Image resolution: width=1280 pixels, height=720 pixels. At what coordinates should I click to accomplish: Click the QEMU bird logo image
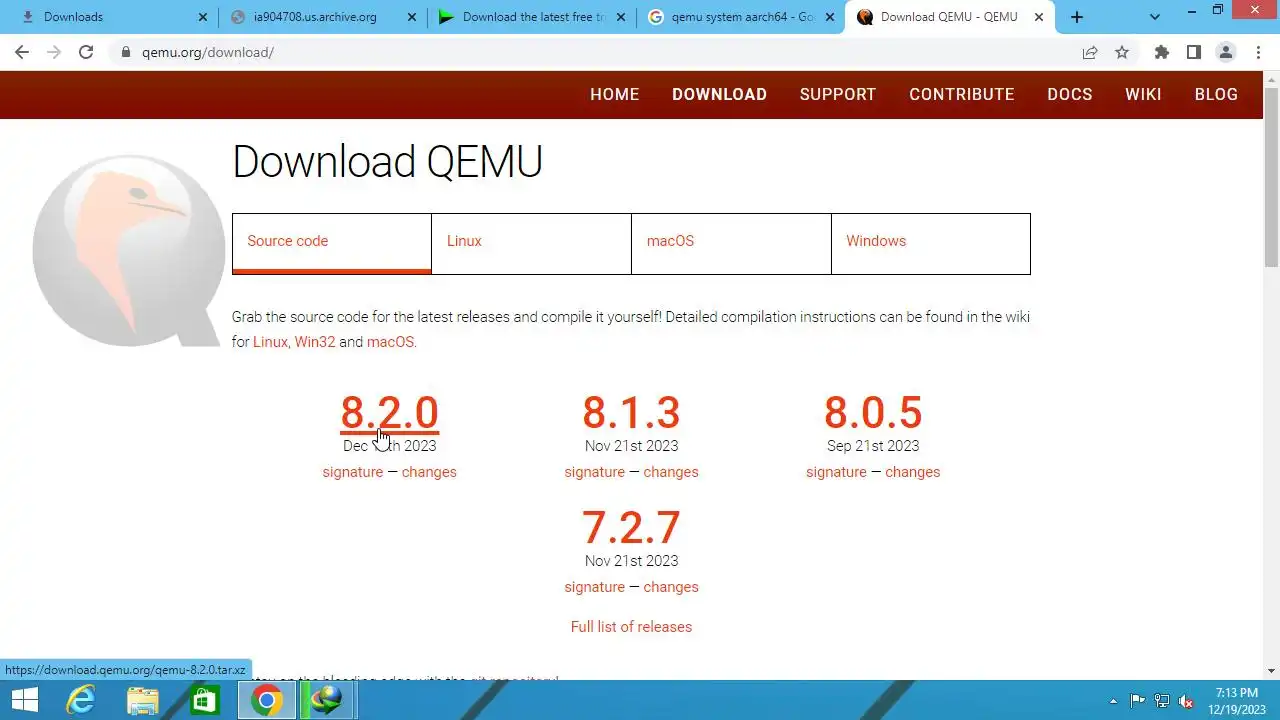click(128, 250)
